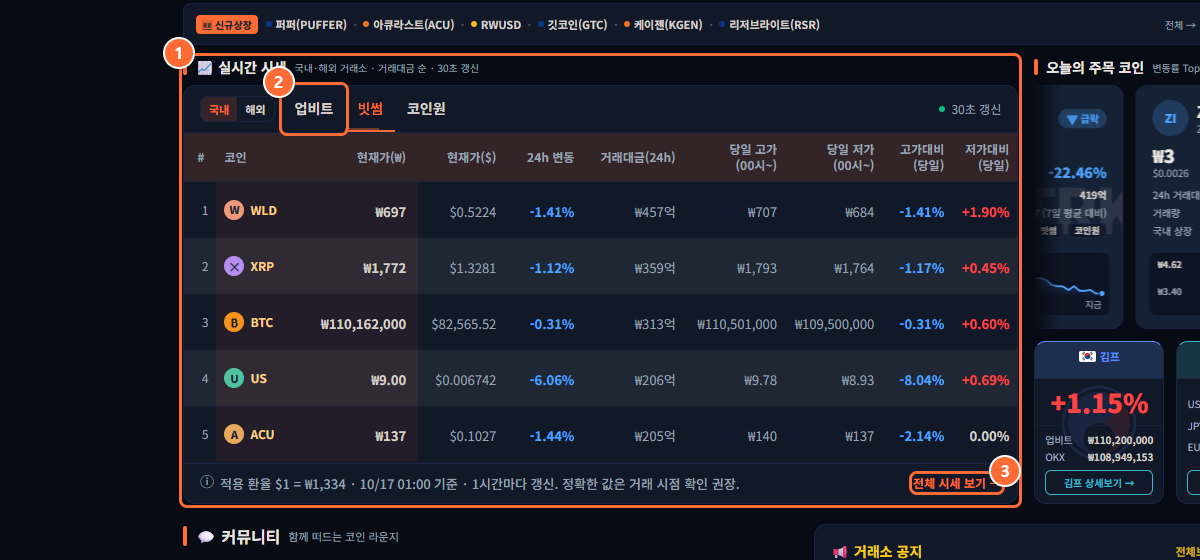Click the ₩697 WLD price

pos(390,212)
